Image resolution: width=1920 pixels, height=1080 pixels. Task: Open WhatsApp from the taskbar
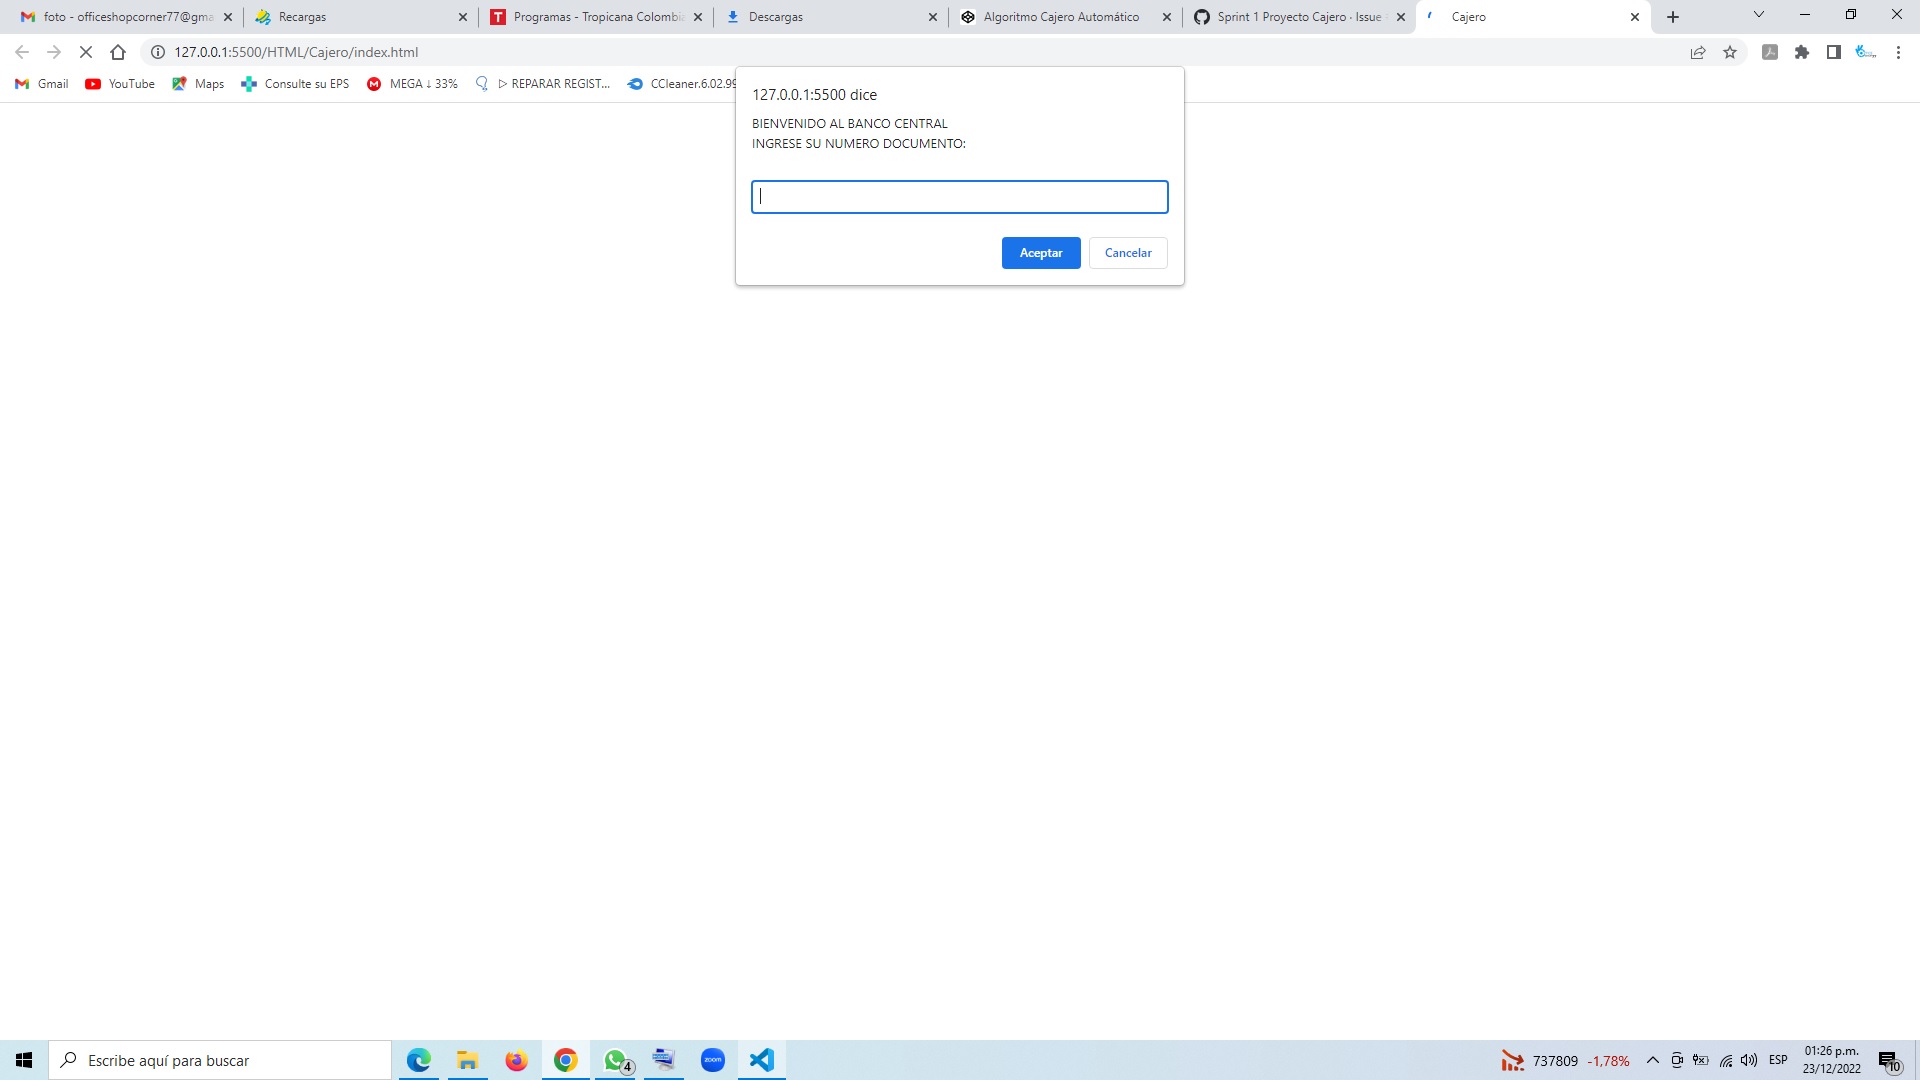[614, 1060]
